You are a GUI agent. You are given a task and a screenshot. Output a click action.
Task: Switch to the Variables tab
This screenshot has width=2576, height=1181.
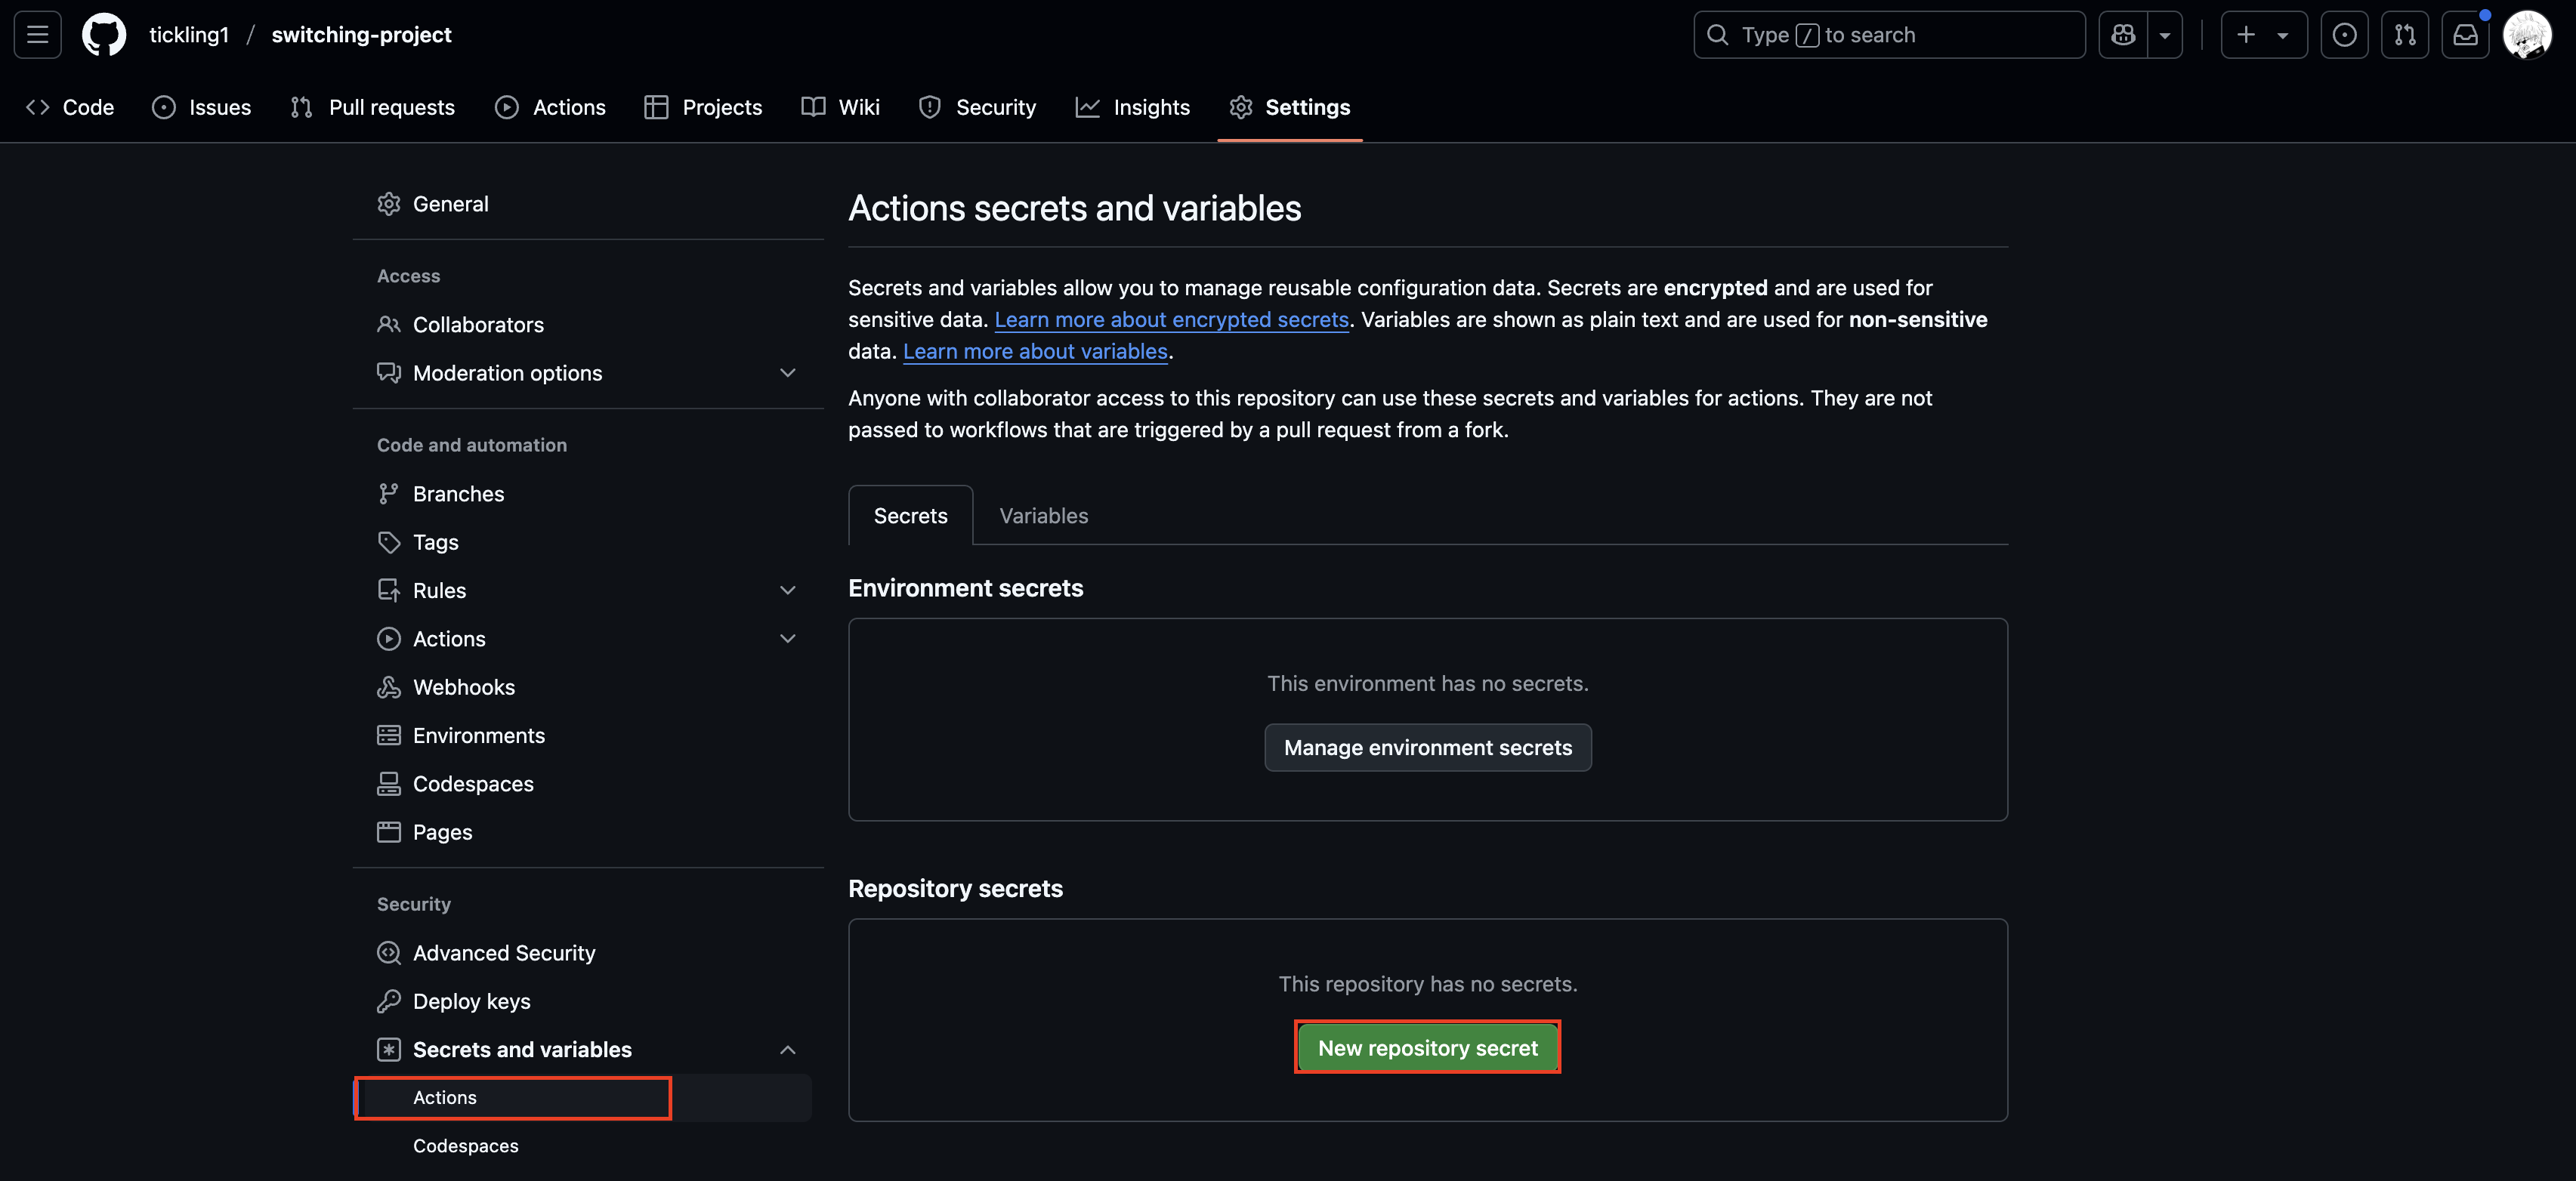coord(1043,516)
